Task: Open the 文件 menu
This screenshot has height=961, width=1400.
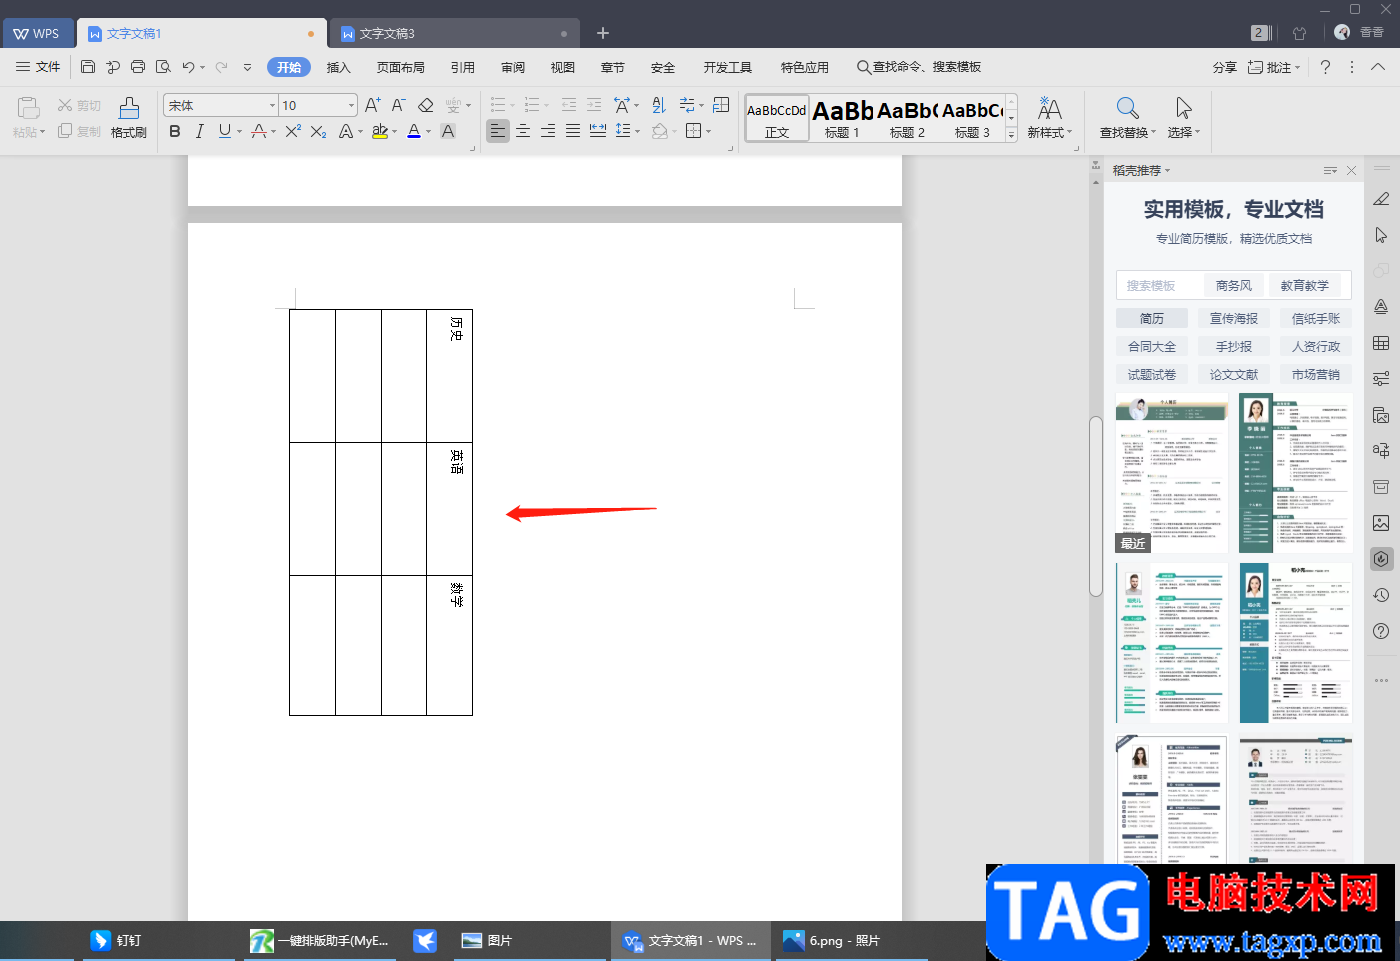Action: (x=39, y=67)
